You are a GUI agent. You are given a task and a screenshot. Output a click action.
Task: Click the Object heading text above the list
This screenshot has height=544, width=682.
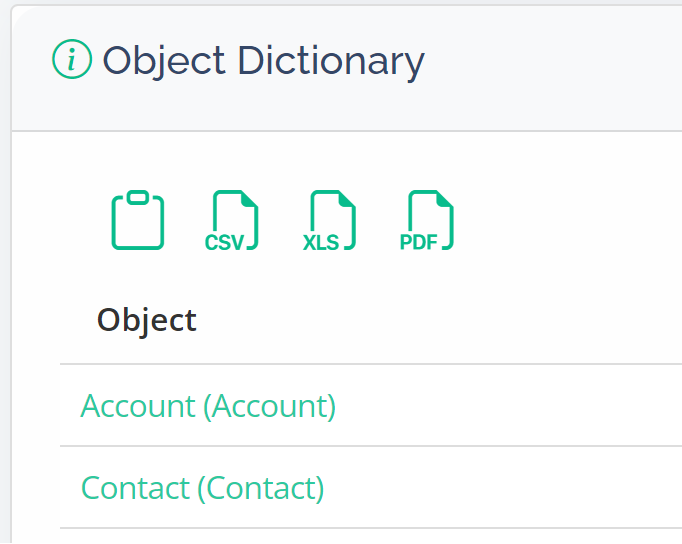click(x=147, y=320)
